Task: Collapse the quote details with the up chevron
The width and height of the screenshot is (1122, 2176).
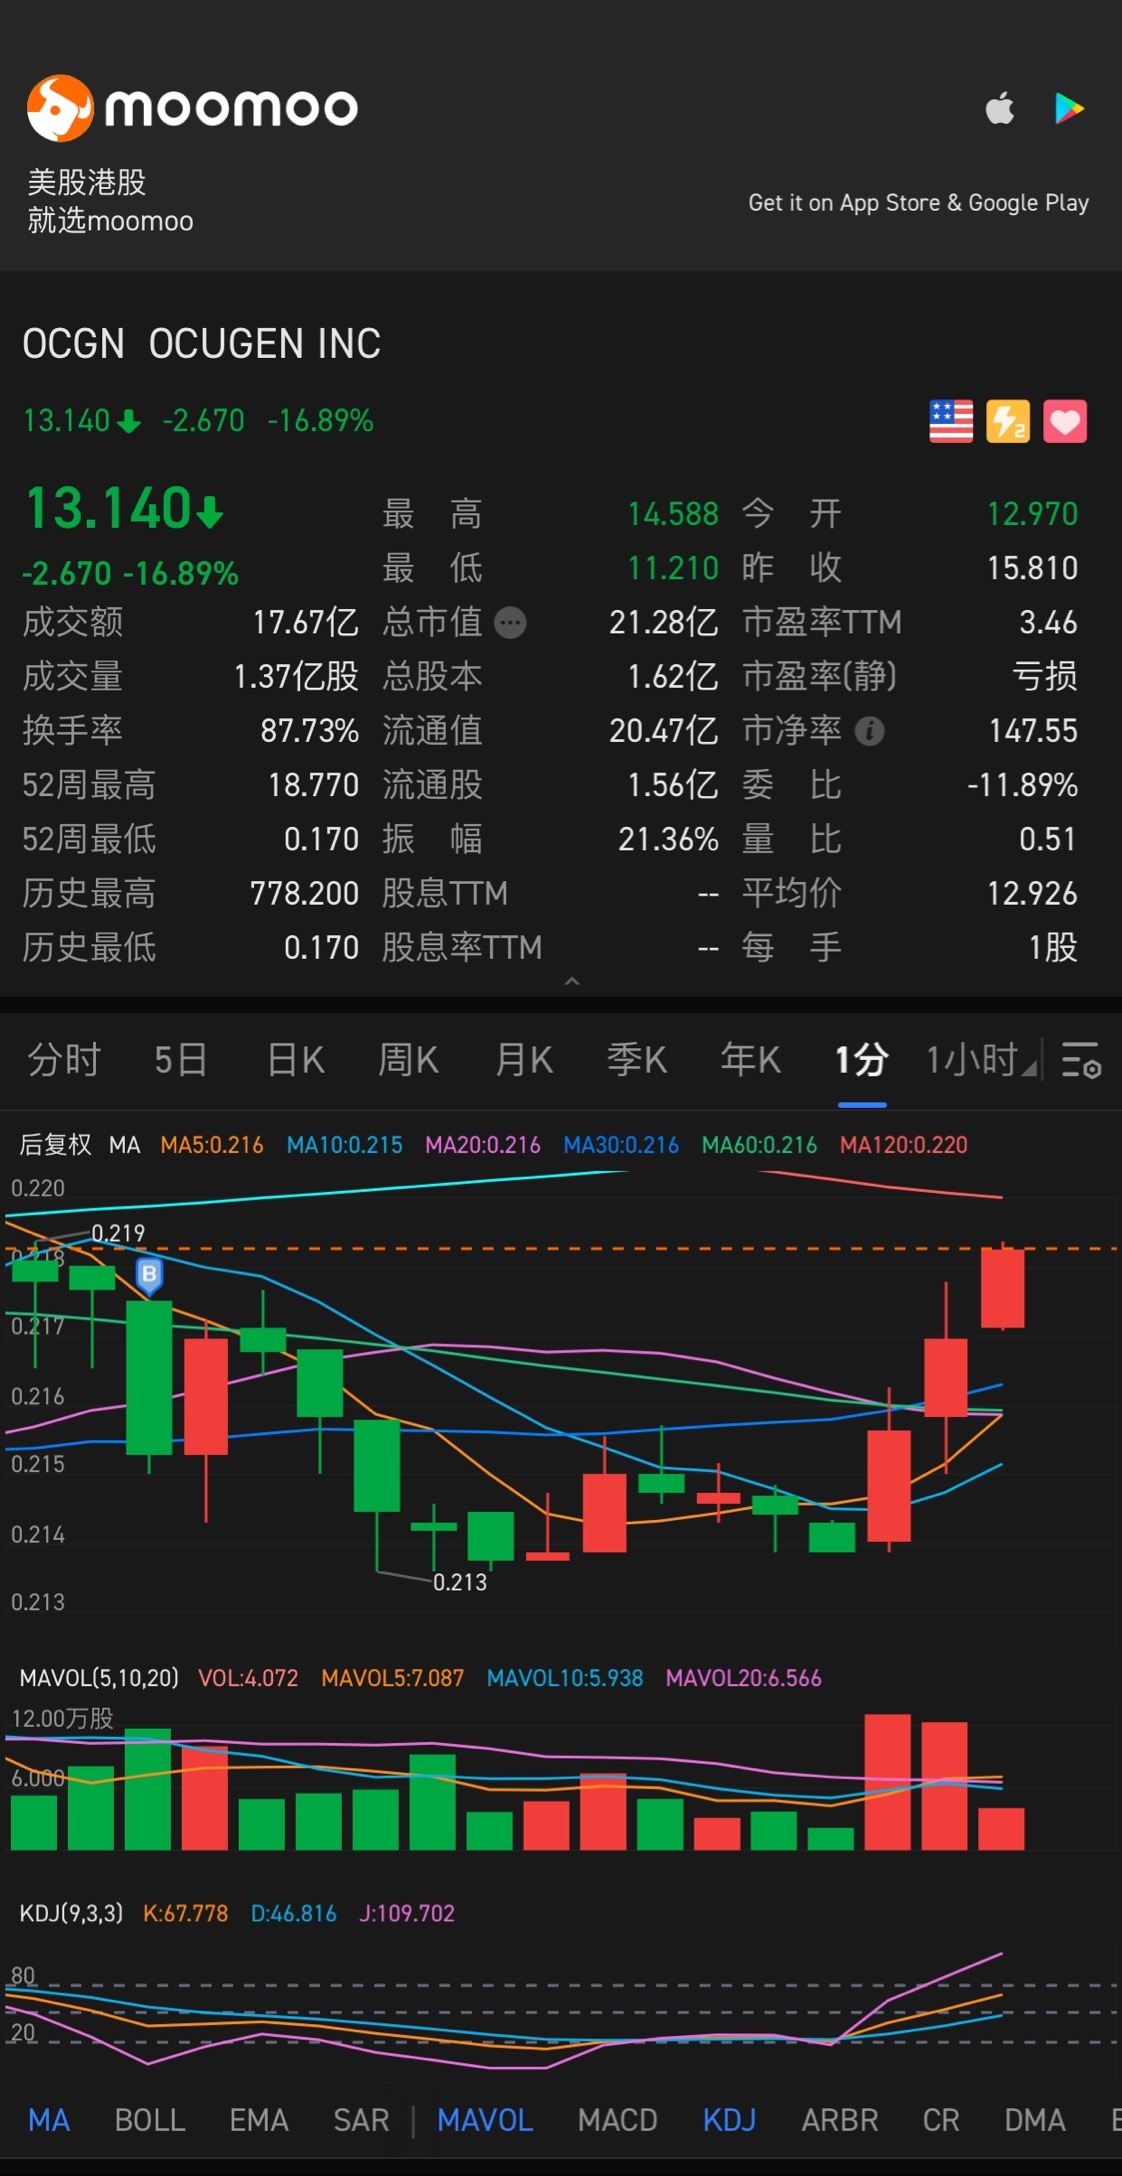Action: 572,981
